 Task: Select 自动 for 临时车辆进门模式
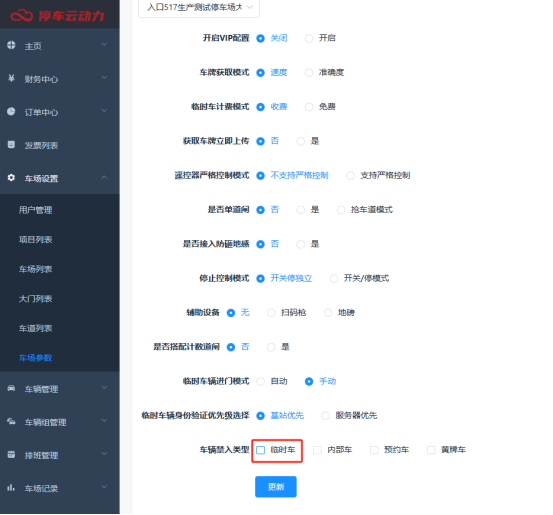pyautogui.click(x=261, y=382)
